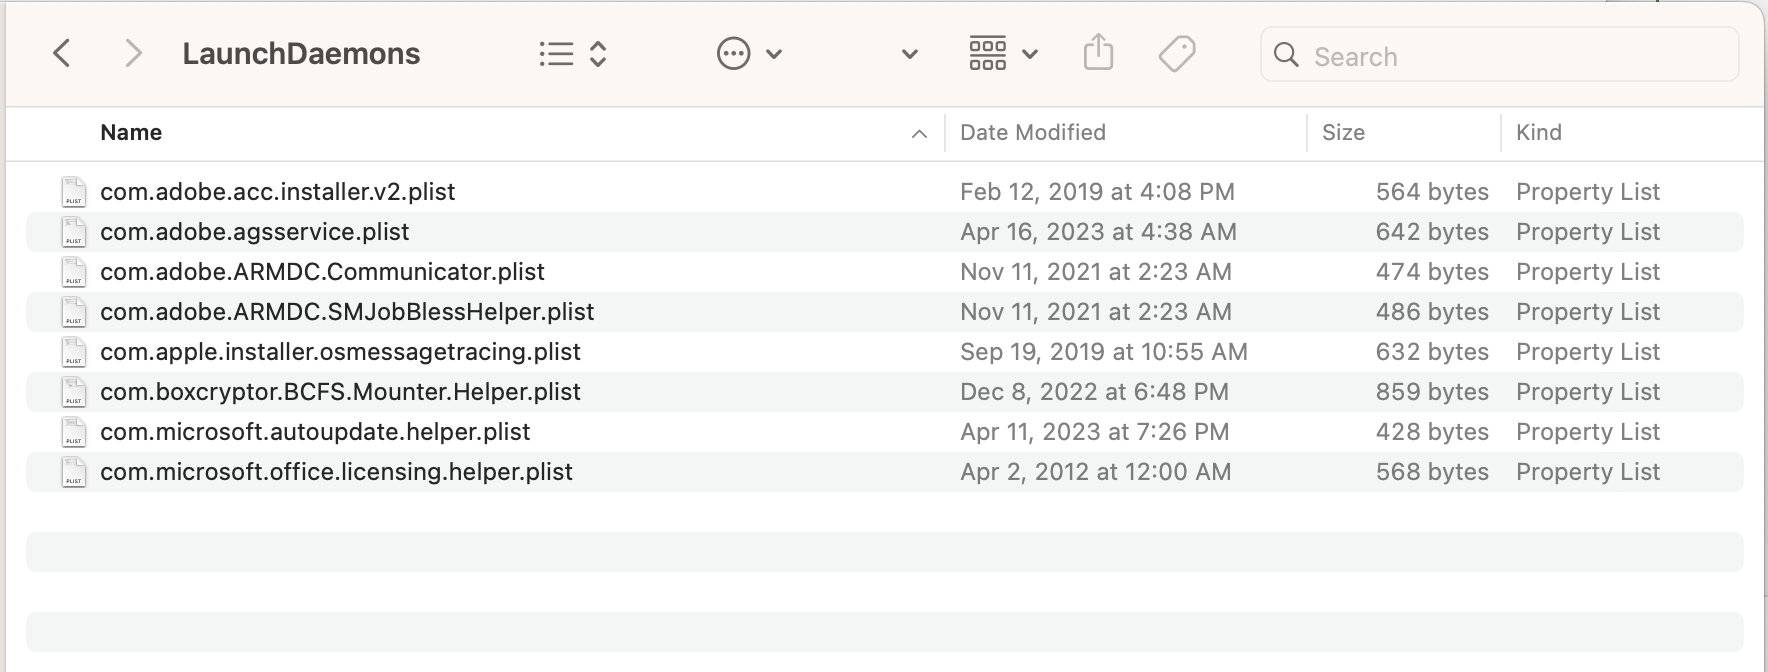The width and height of the screenshot is (1768, 672).
Task: Sort by Kind column header
Action: coord(1538,133)
